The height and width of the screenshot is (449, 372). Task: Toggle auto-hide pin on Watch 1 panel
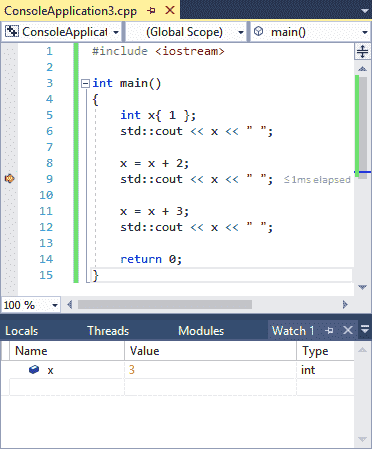(x=329, y=330)
